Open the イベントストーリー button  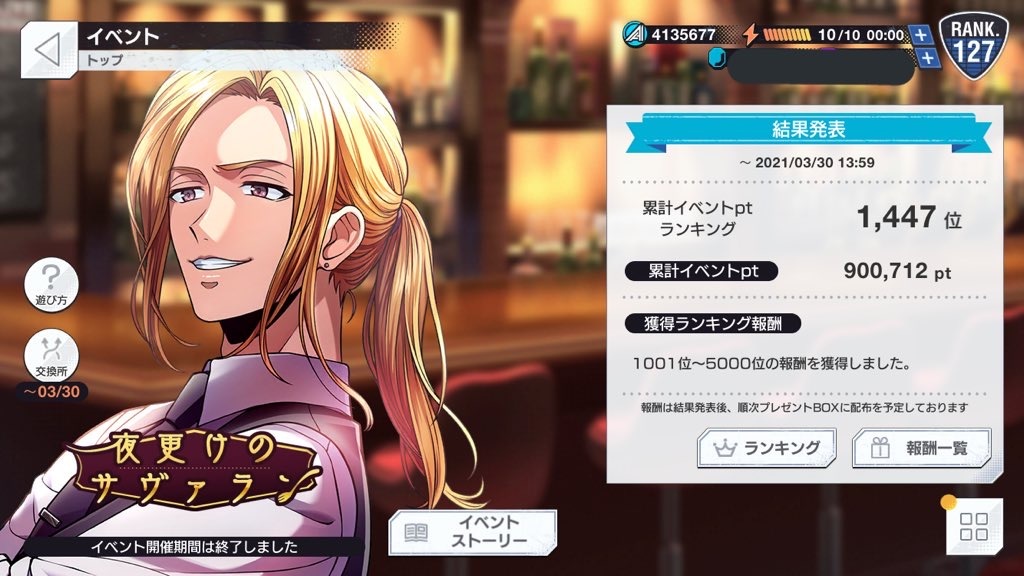click(x=473, y=532)
